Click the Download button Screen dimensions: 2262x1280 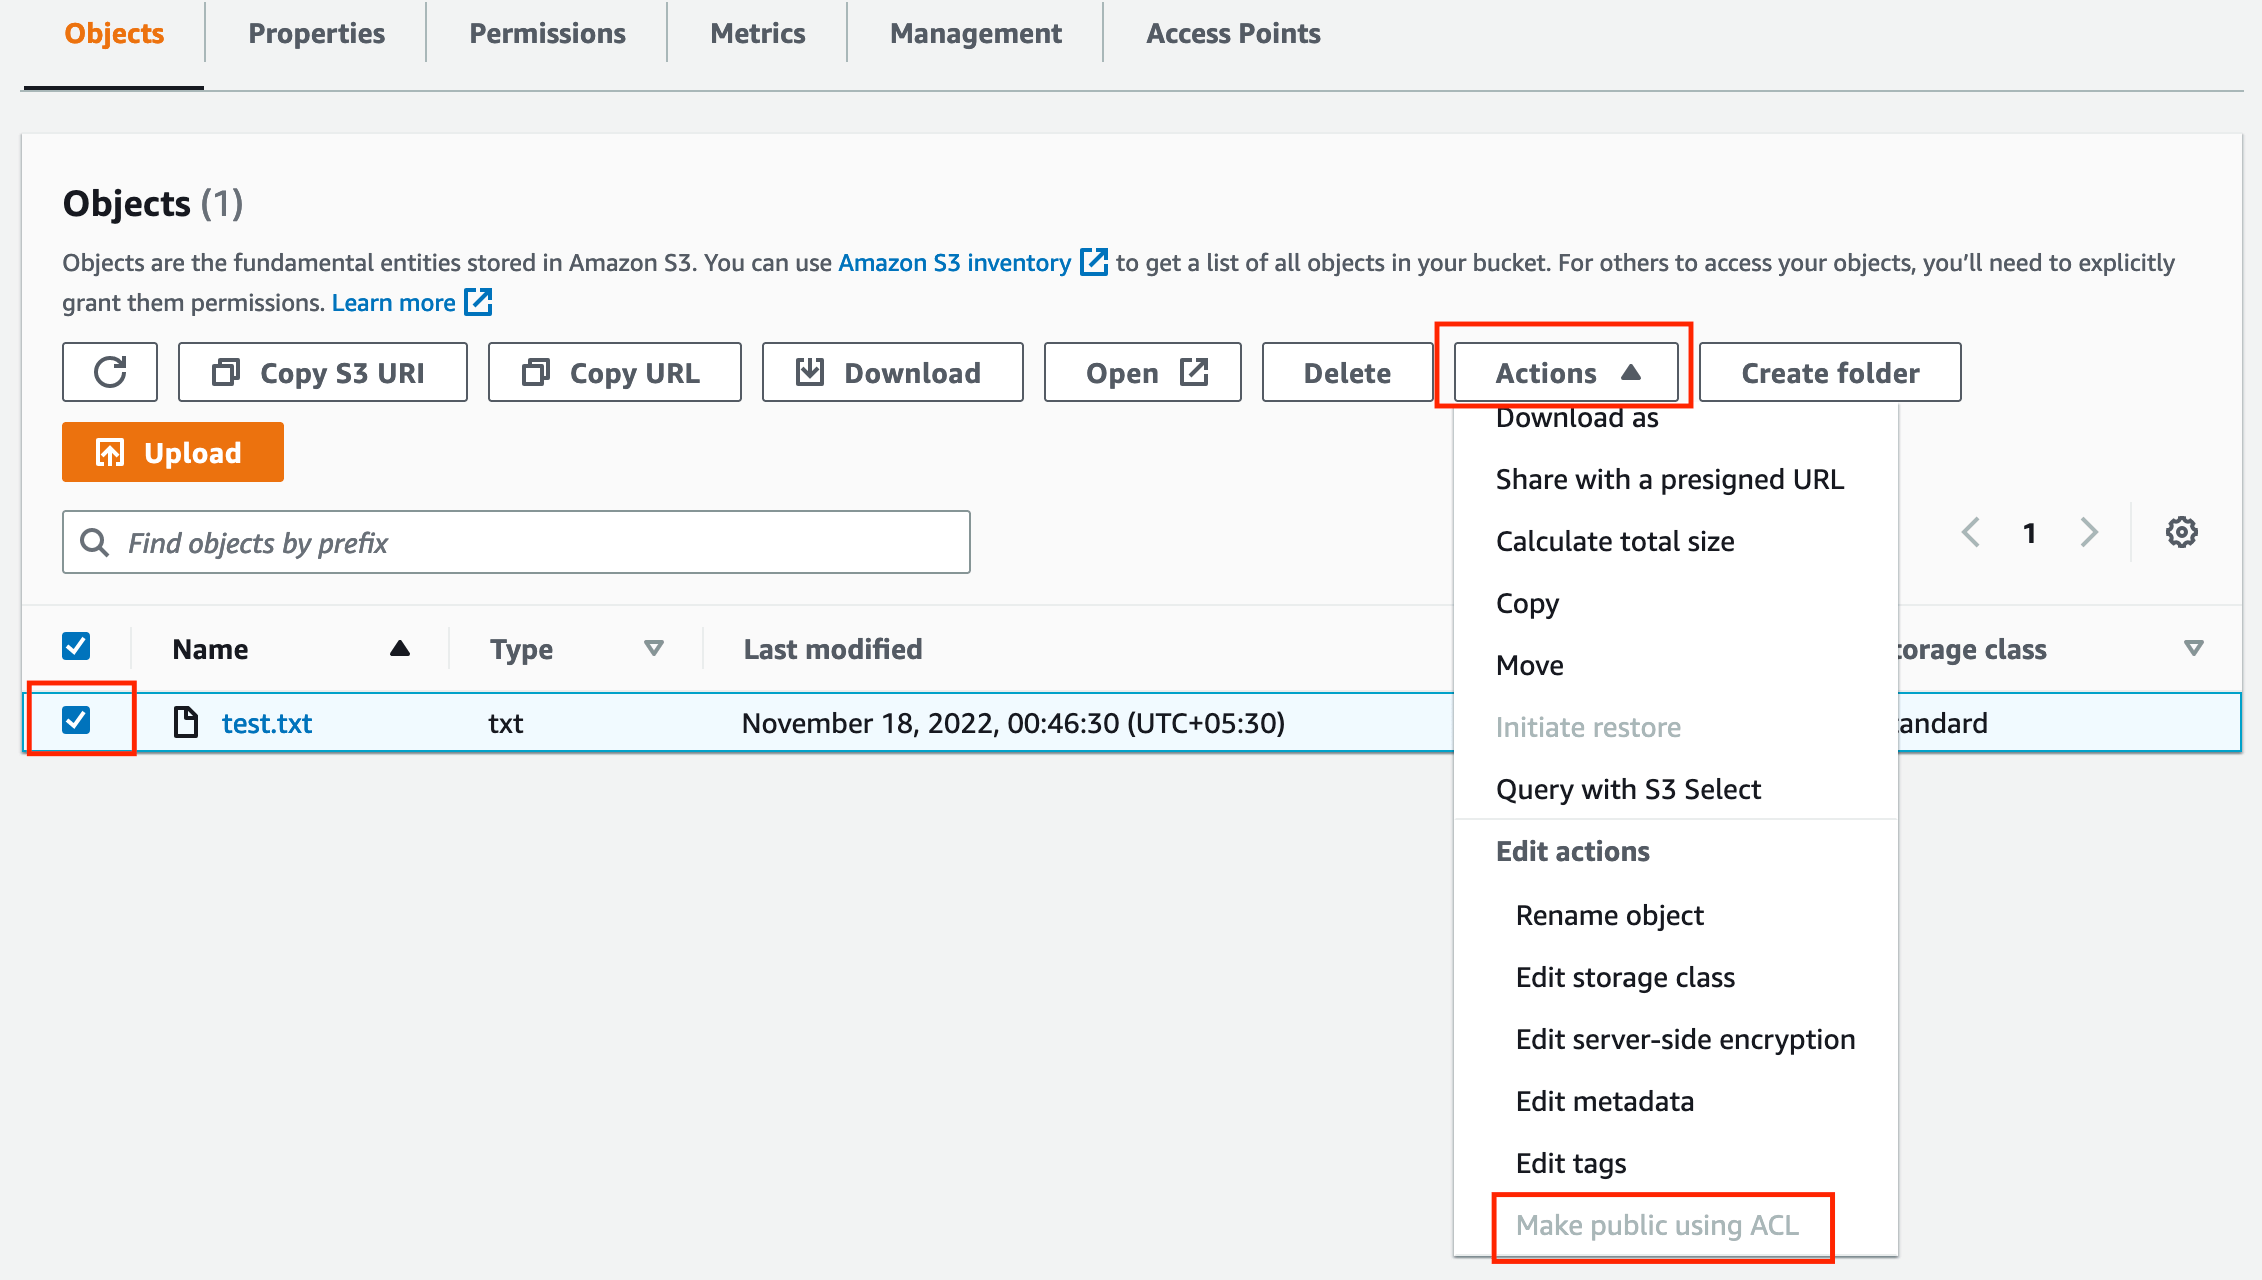(x=892, y=372)
